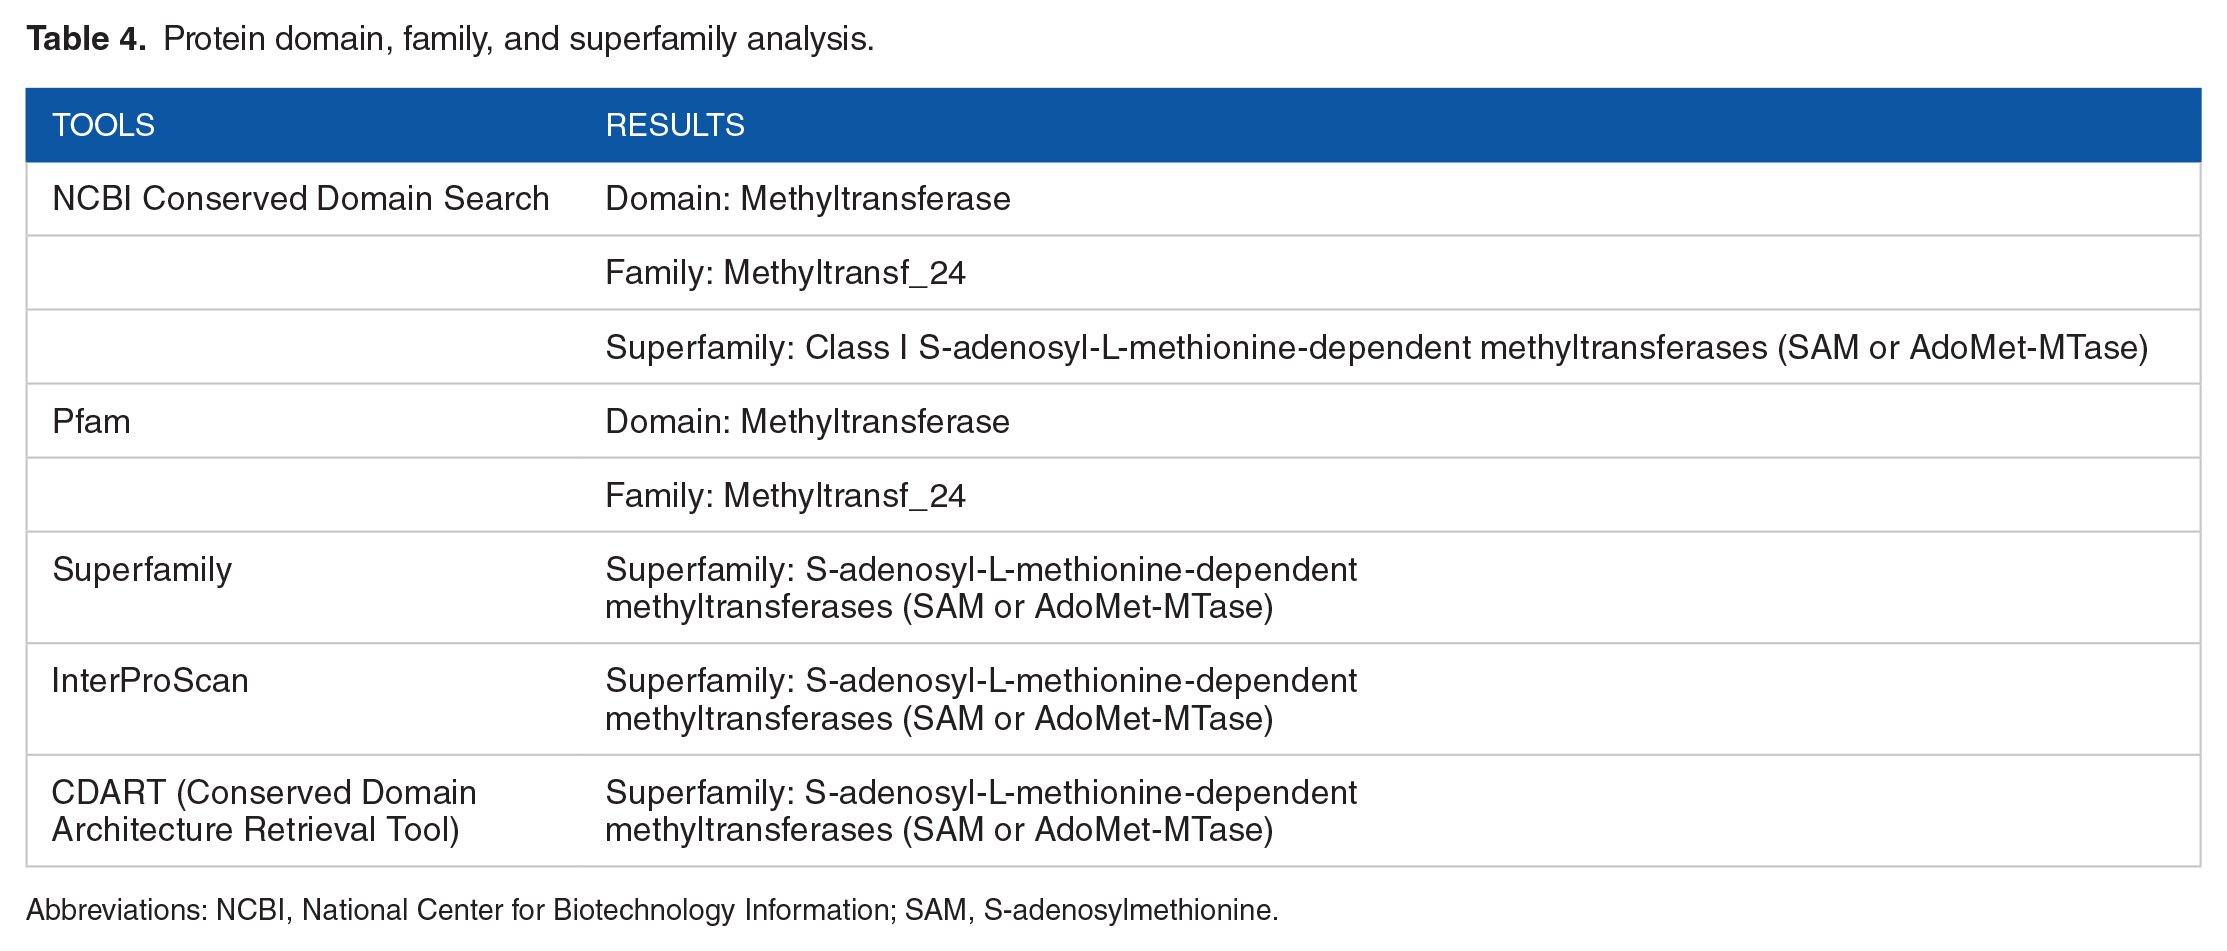2227x951 pixels.
Task: Click Pfam's Domain: Methyltransferase result
Action: 808,421
